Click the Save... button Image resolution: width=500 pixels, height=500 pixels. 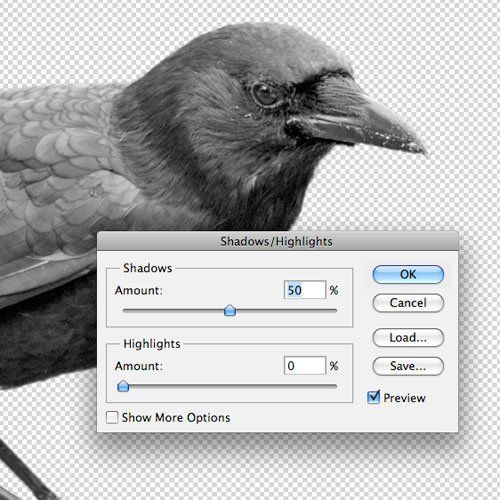coord(408,366)
